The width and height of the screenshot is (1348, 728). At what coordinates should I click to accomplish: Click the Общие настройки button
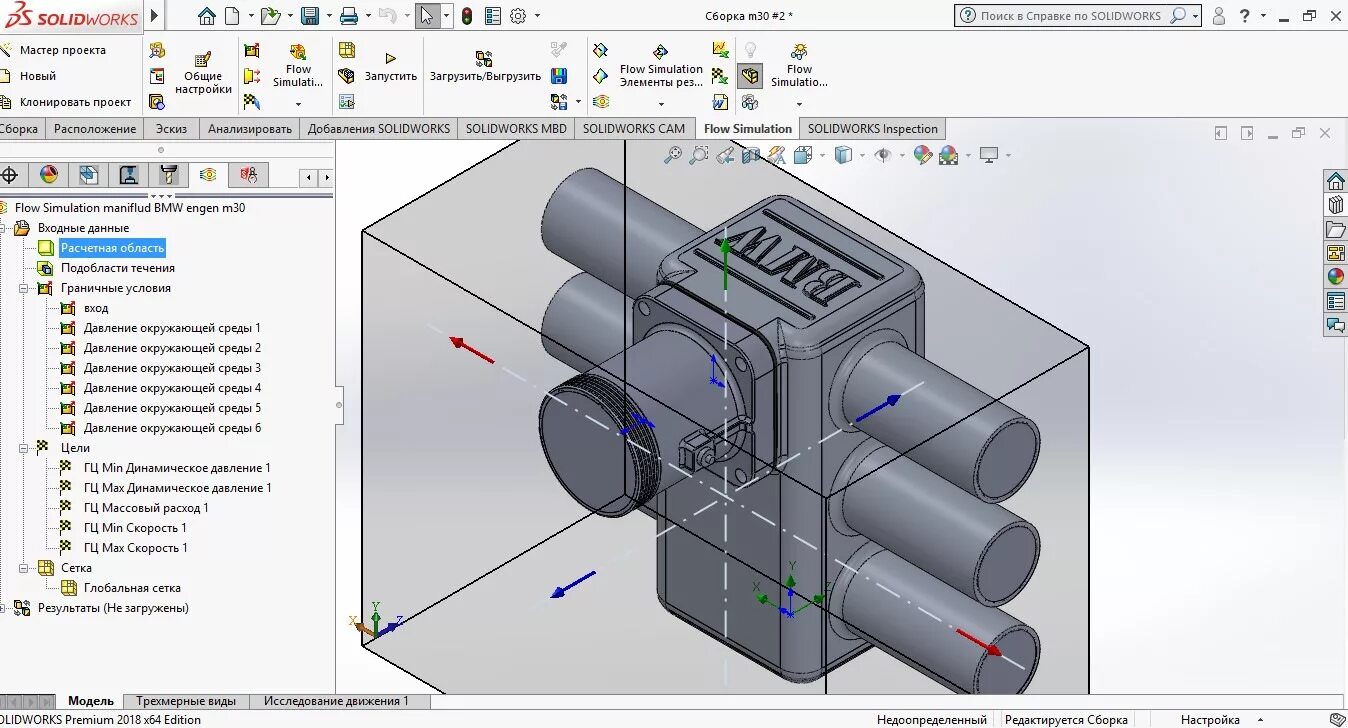(203, 75)
